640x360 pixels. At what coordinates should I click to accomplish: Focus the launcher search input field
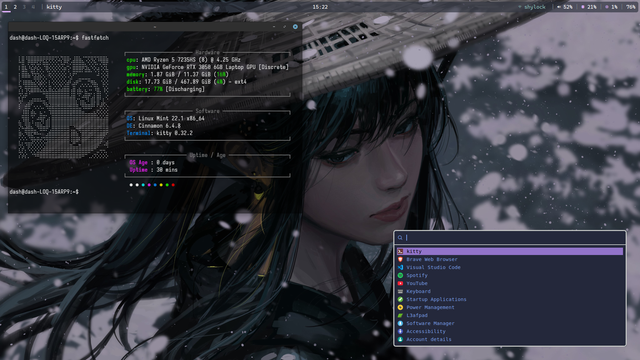click(x=510, y=238)
